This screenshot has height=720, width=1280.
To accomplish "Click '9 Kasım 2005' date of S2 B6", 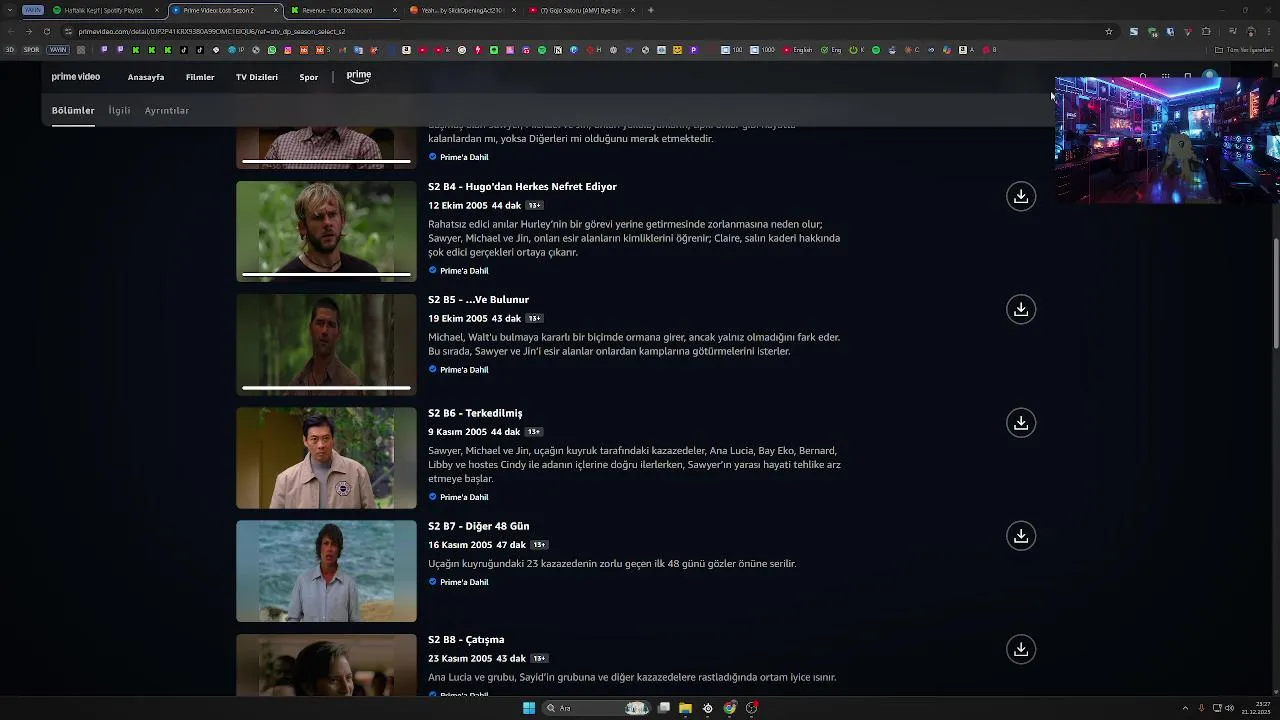I will (x=457, y=432).
